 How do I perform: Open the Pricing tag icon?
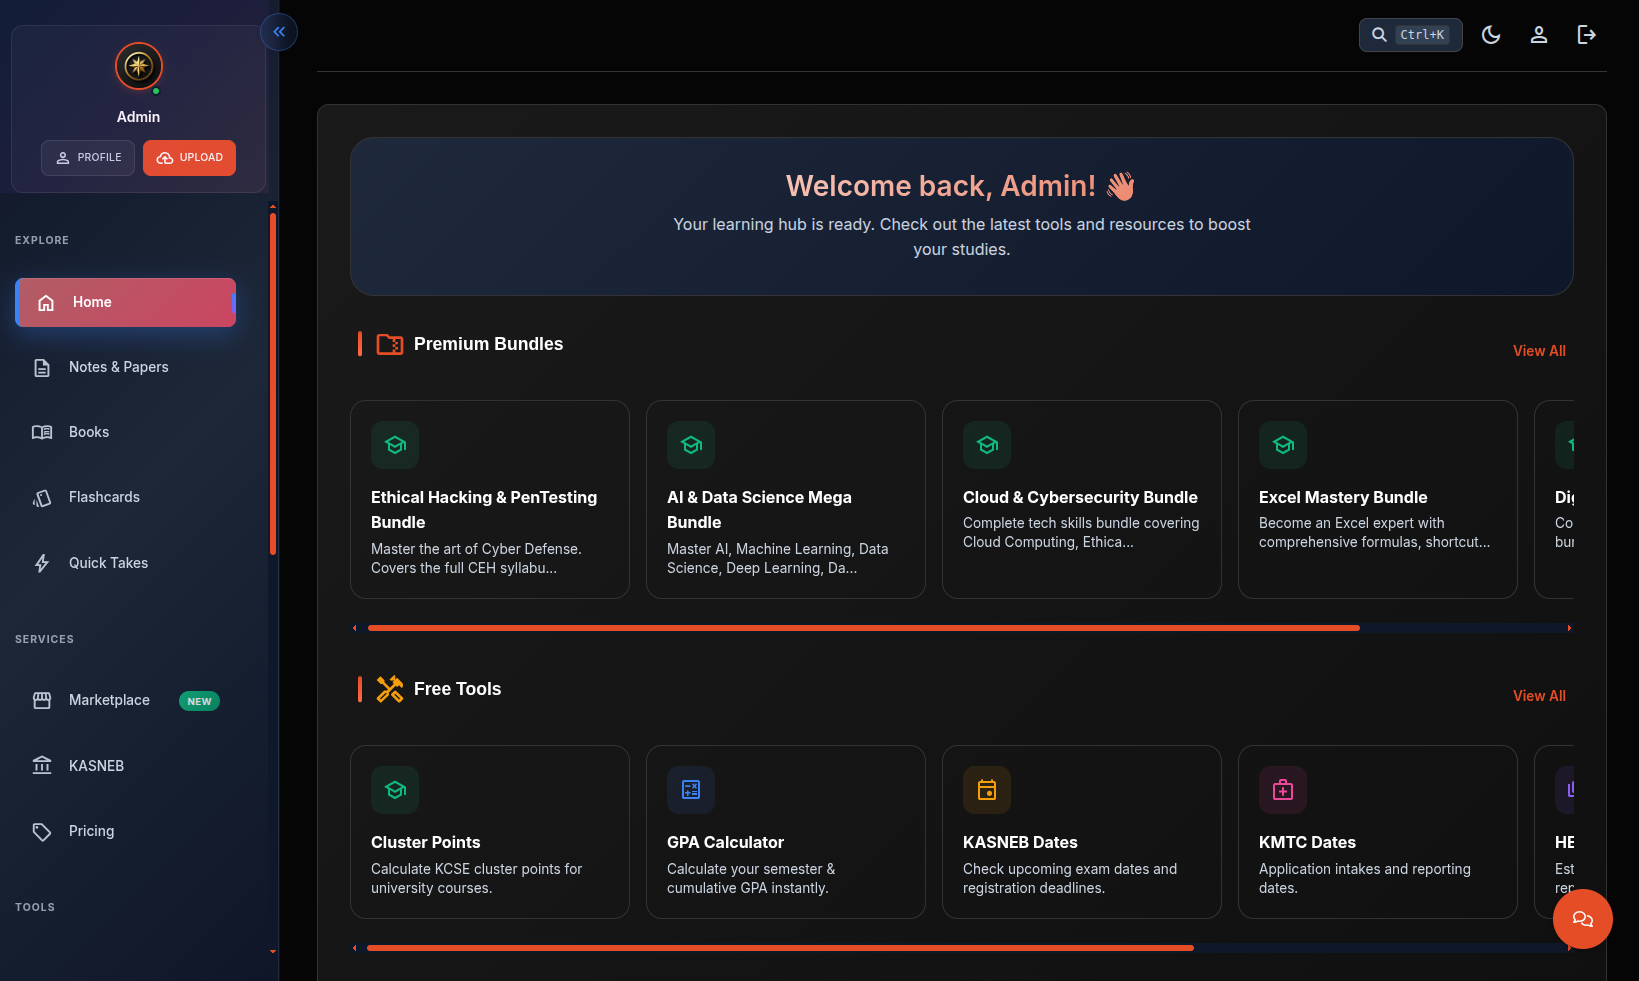click(42, 831)
